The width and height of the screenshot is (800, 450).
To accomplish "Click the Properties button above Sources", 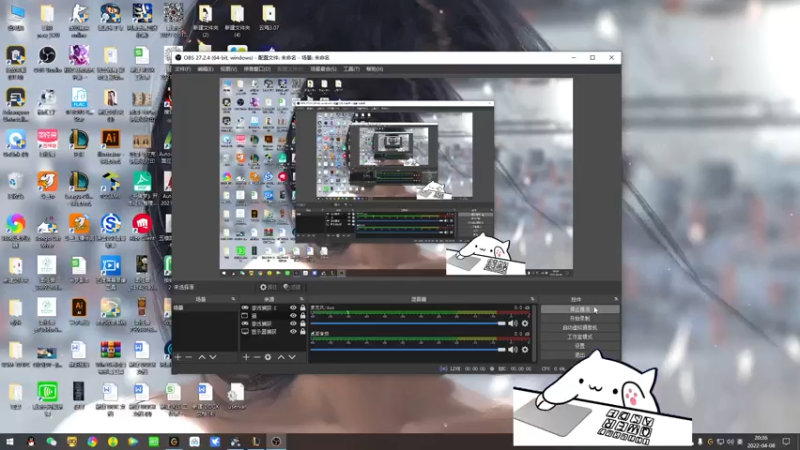I will pos(268,287).
